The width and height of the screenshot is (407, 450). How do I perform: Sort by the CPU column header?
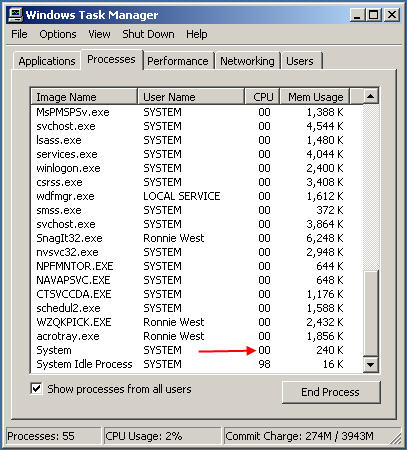tap(262, 97)
